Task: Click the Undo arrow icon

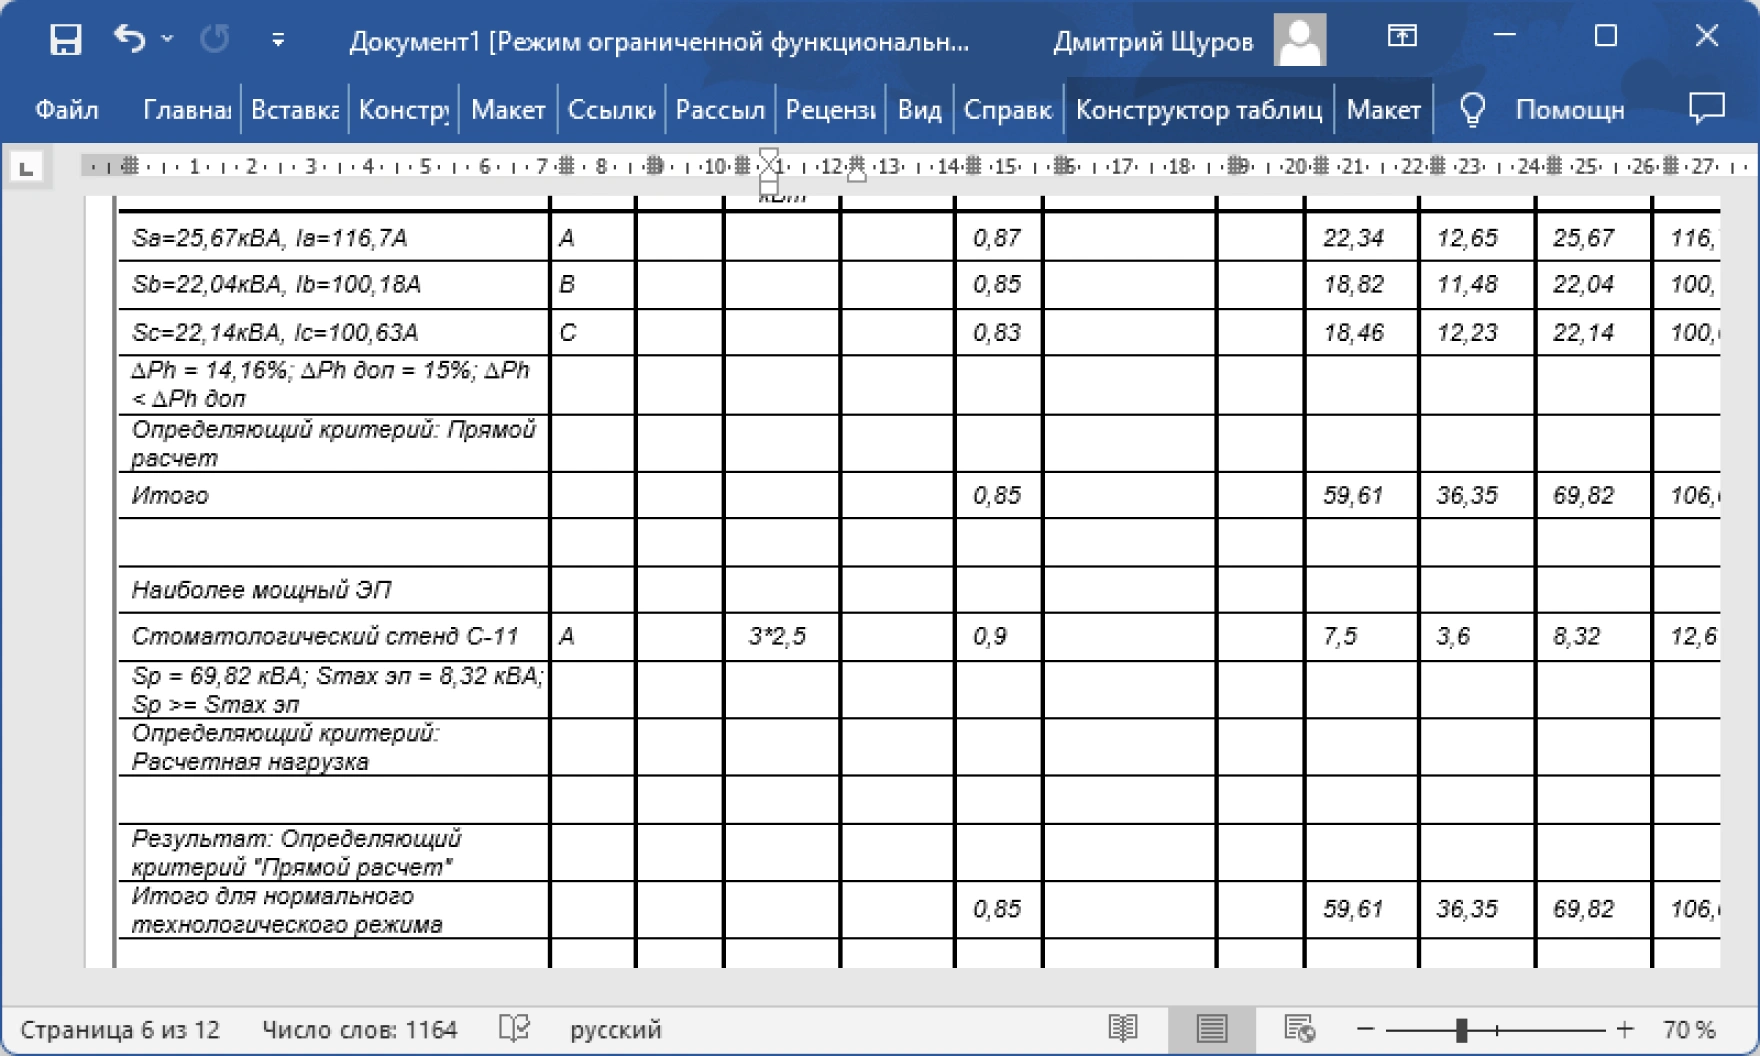Action: [130, 40]
